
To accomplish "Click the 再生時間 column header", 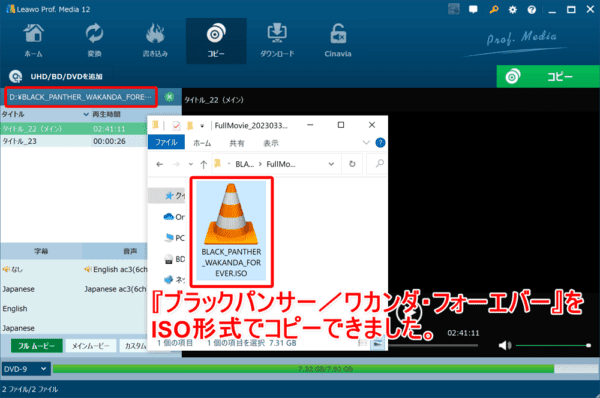I will coord(106,114).
